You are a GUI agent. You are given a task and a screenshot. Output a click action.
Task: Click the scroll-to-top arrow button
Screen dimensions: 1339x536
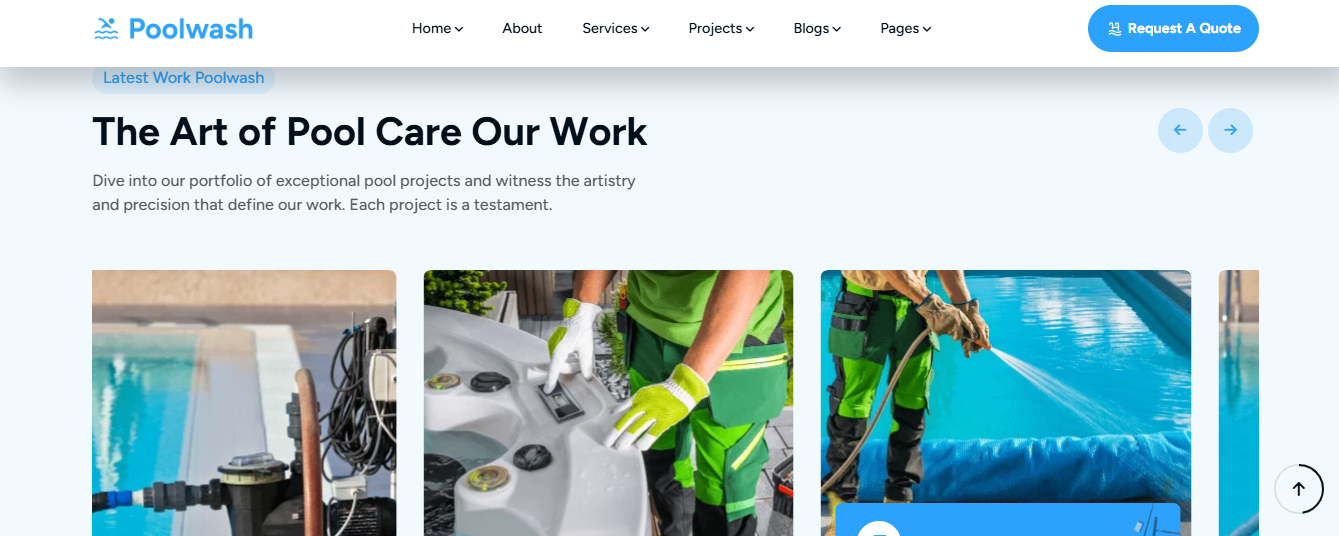pyautogui.click(x=1299, y=489)
